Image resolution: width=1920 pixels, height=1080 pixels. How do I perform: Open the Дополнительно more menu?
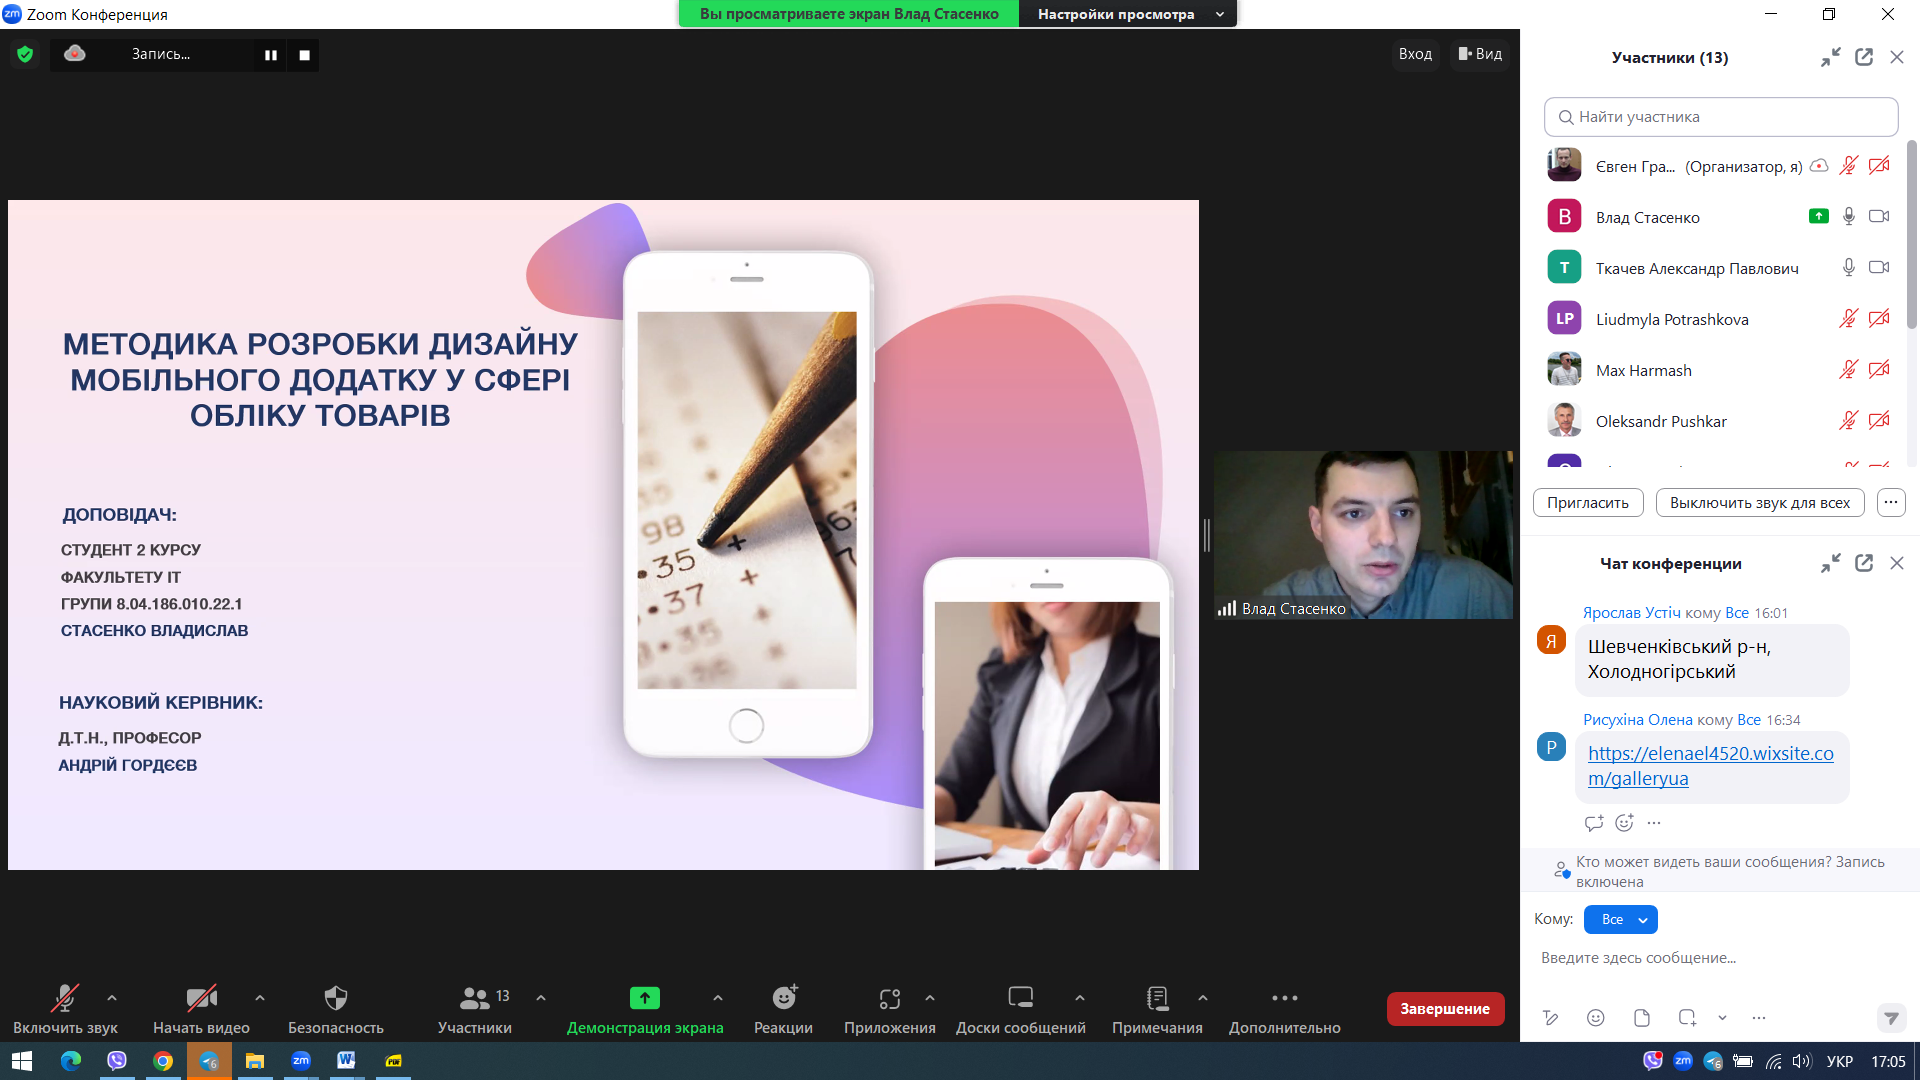tap(1284, 997)
